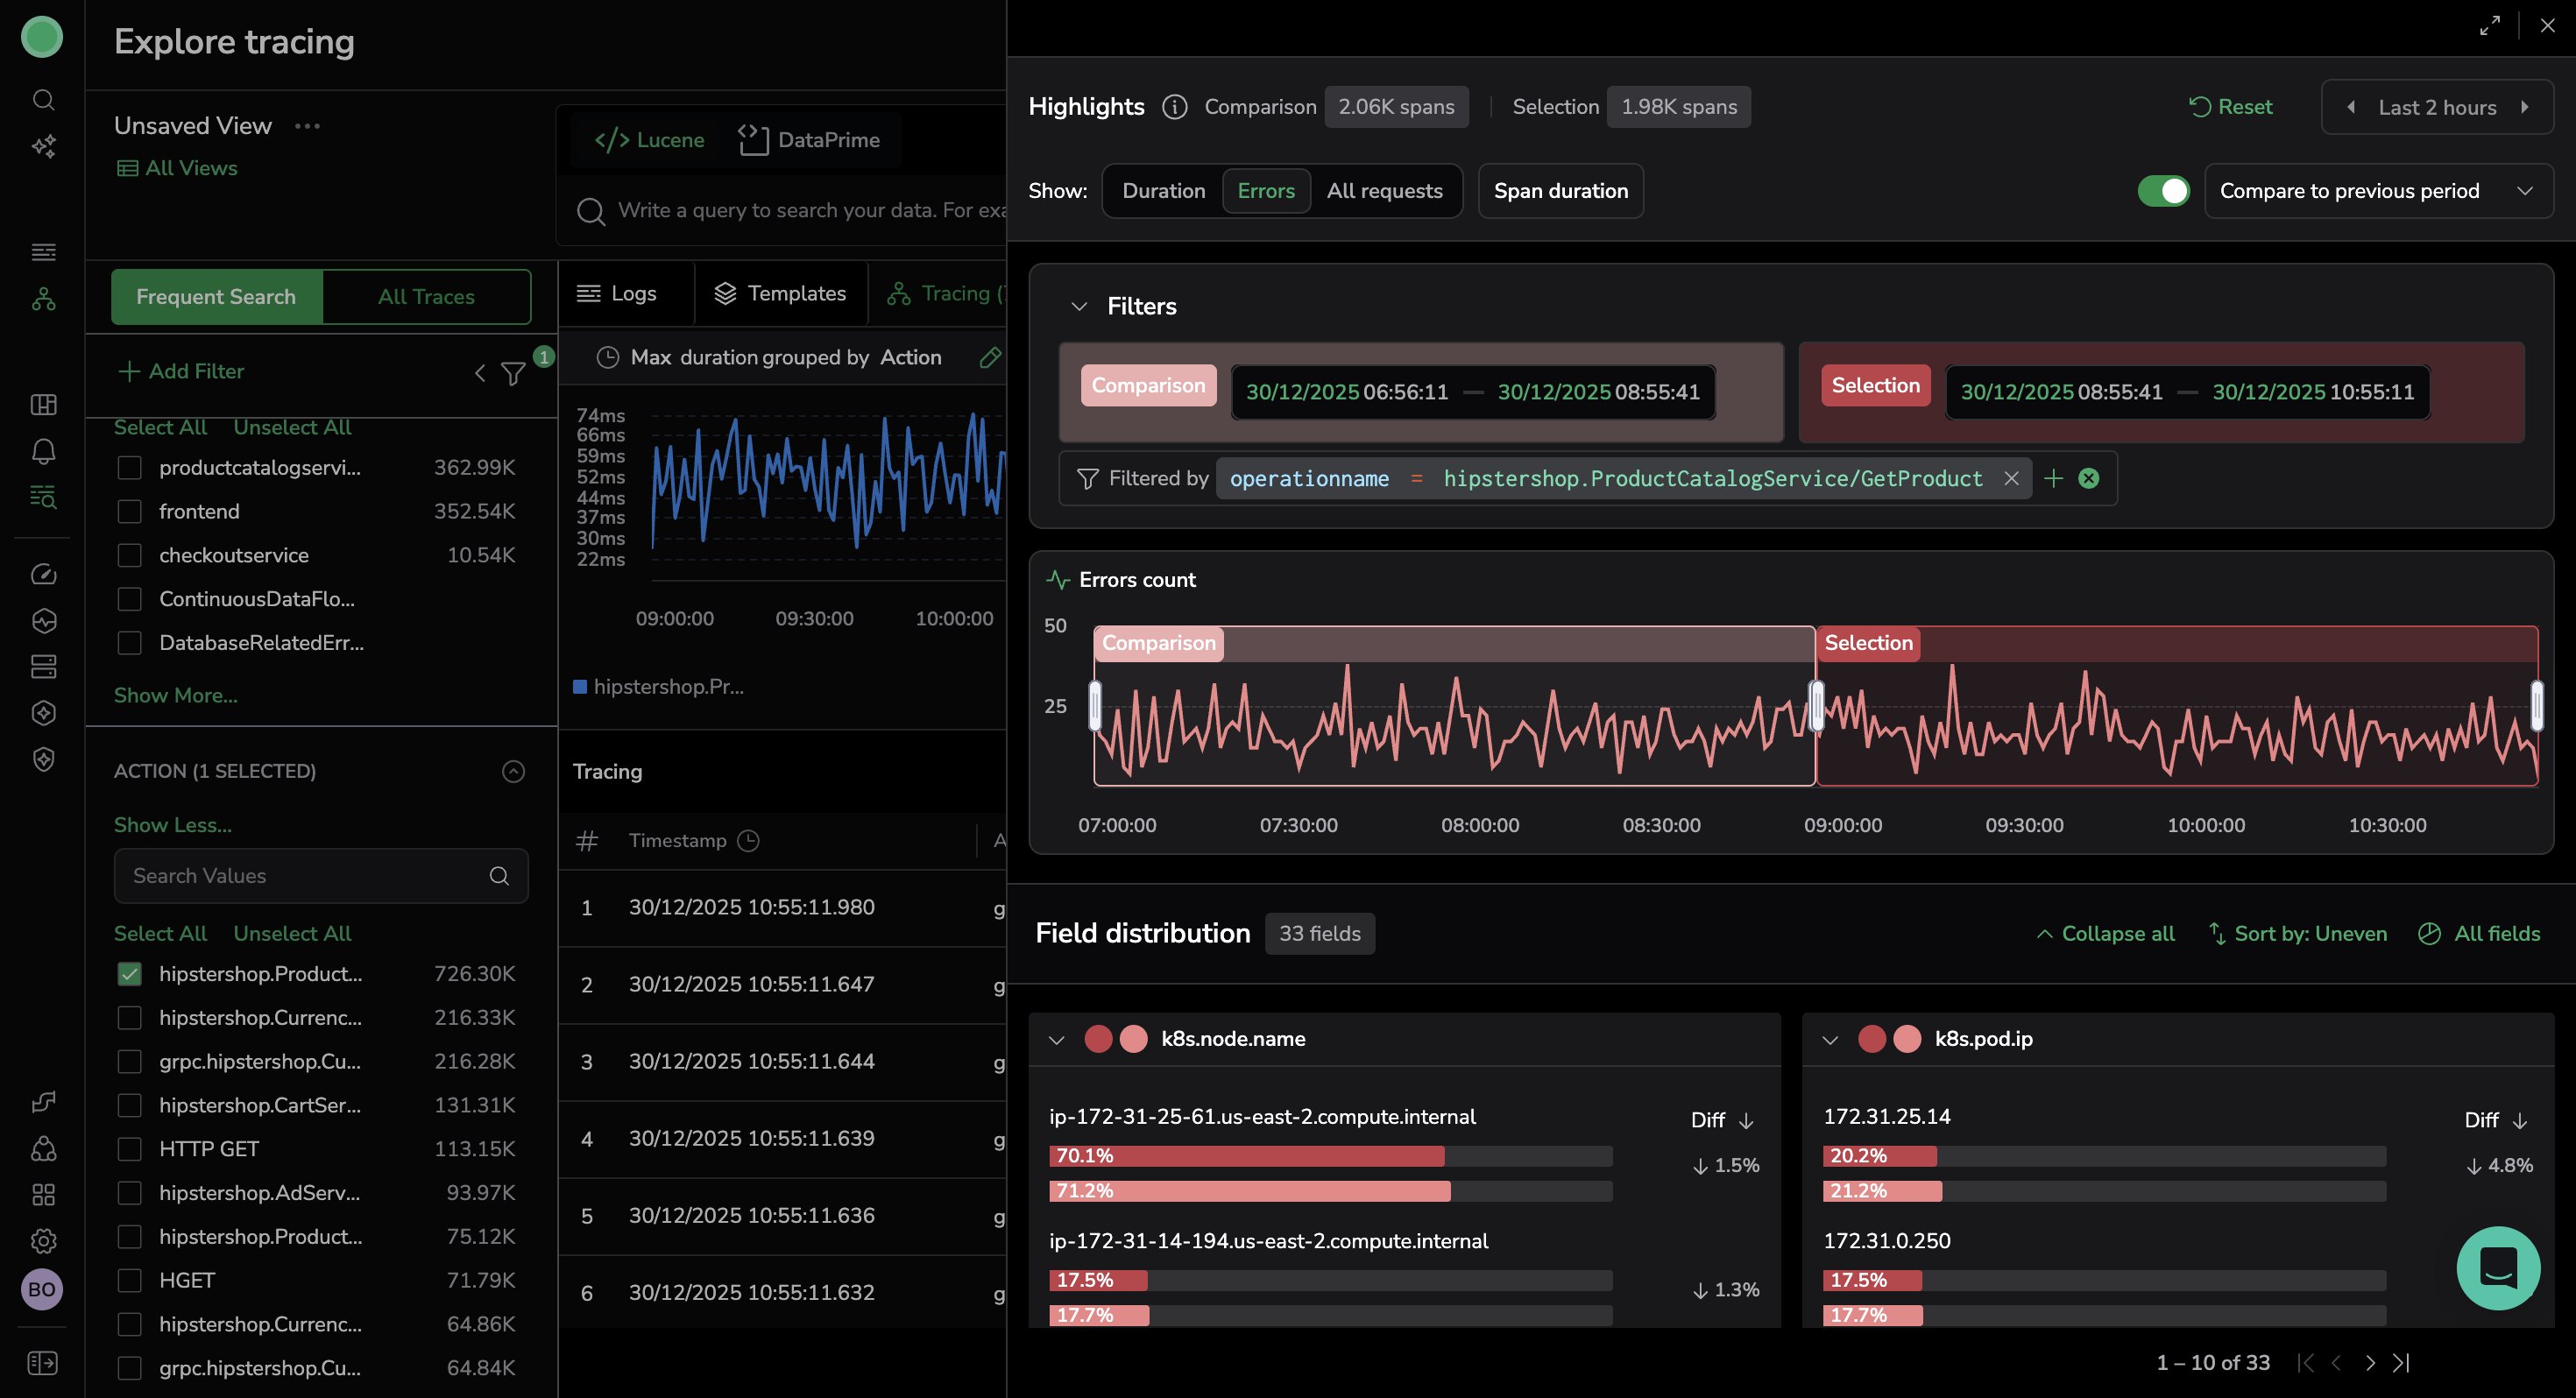
Task: Click the edit pencil icon on the chart title
Action: pyautogui.click(x=989, y=357)
